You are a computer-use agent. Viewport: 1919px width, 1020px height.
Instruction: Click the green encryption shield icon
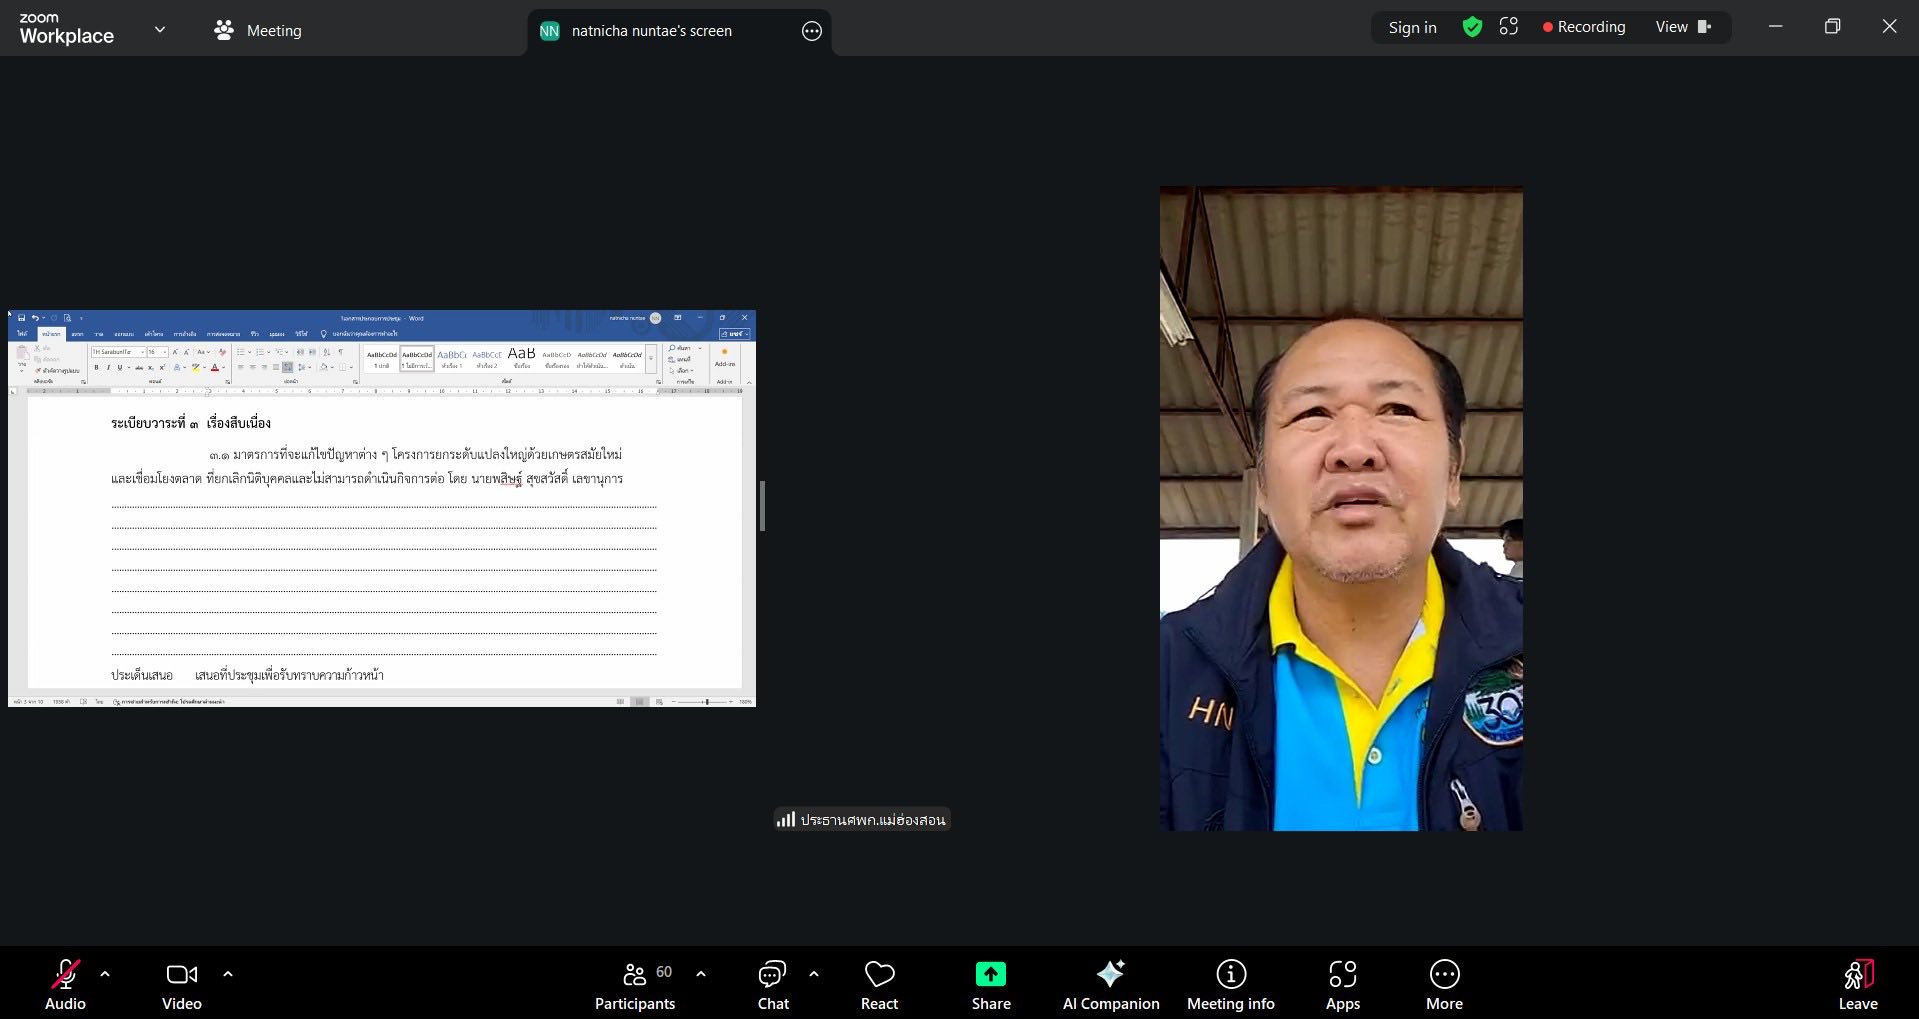click(x=1472, y=27)
